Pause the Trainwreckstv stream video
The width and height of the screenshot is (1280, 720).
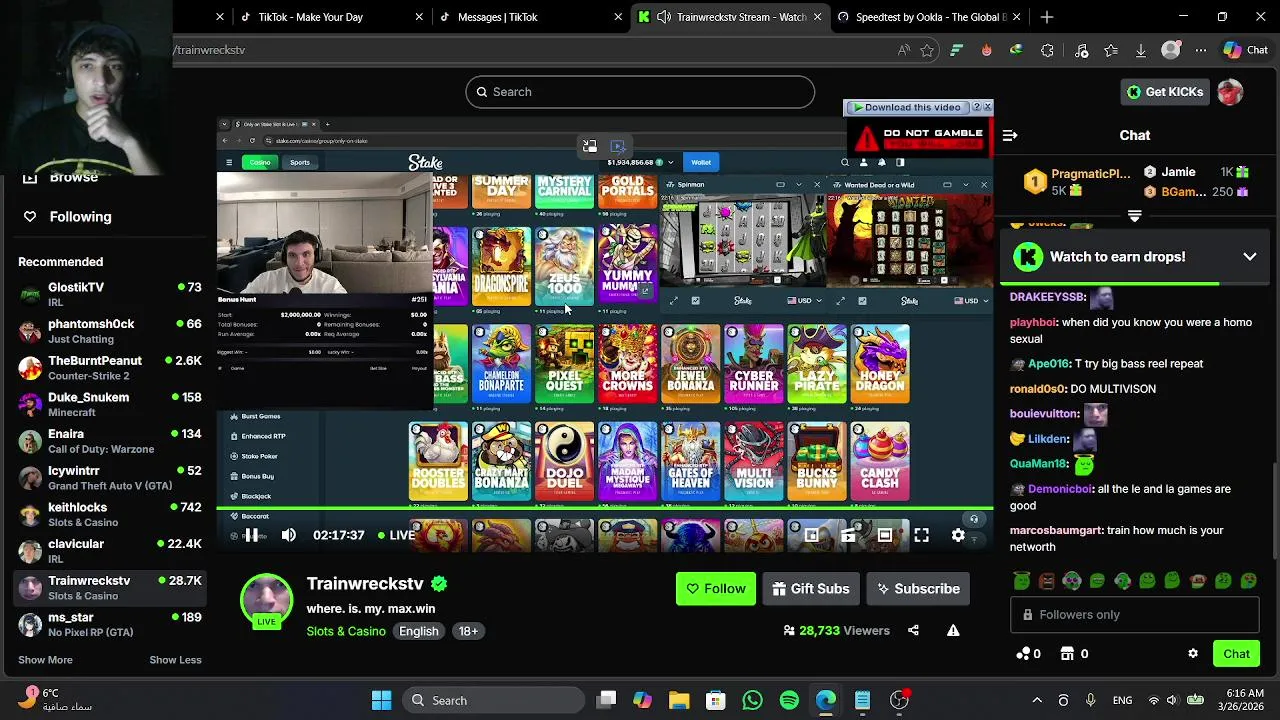click(252, 535)
